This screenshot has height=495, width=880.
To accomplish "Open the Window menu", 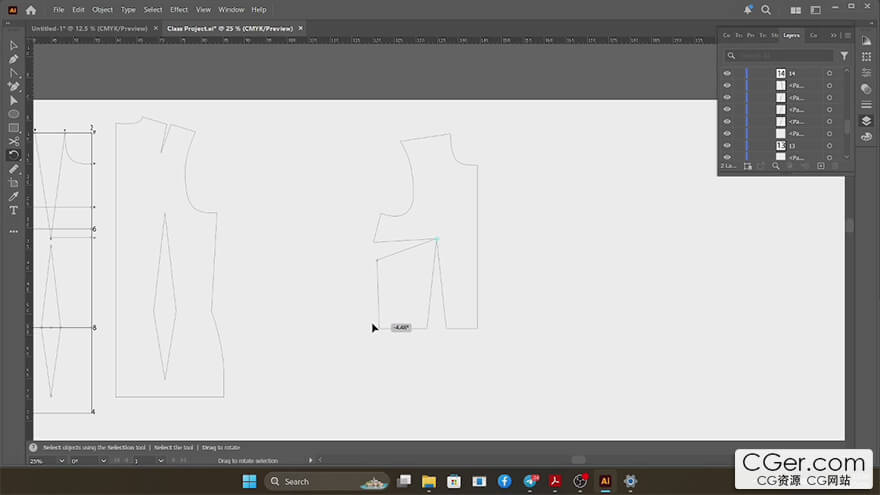I will coord(231,10).
